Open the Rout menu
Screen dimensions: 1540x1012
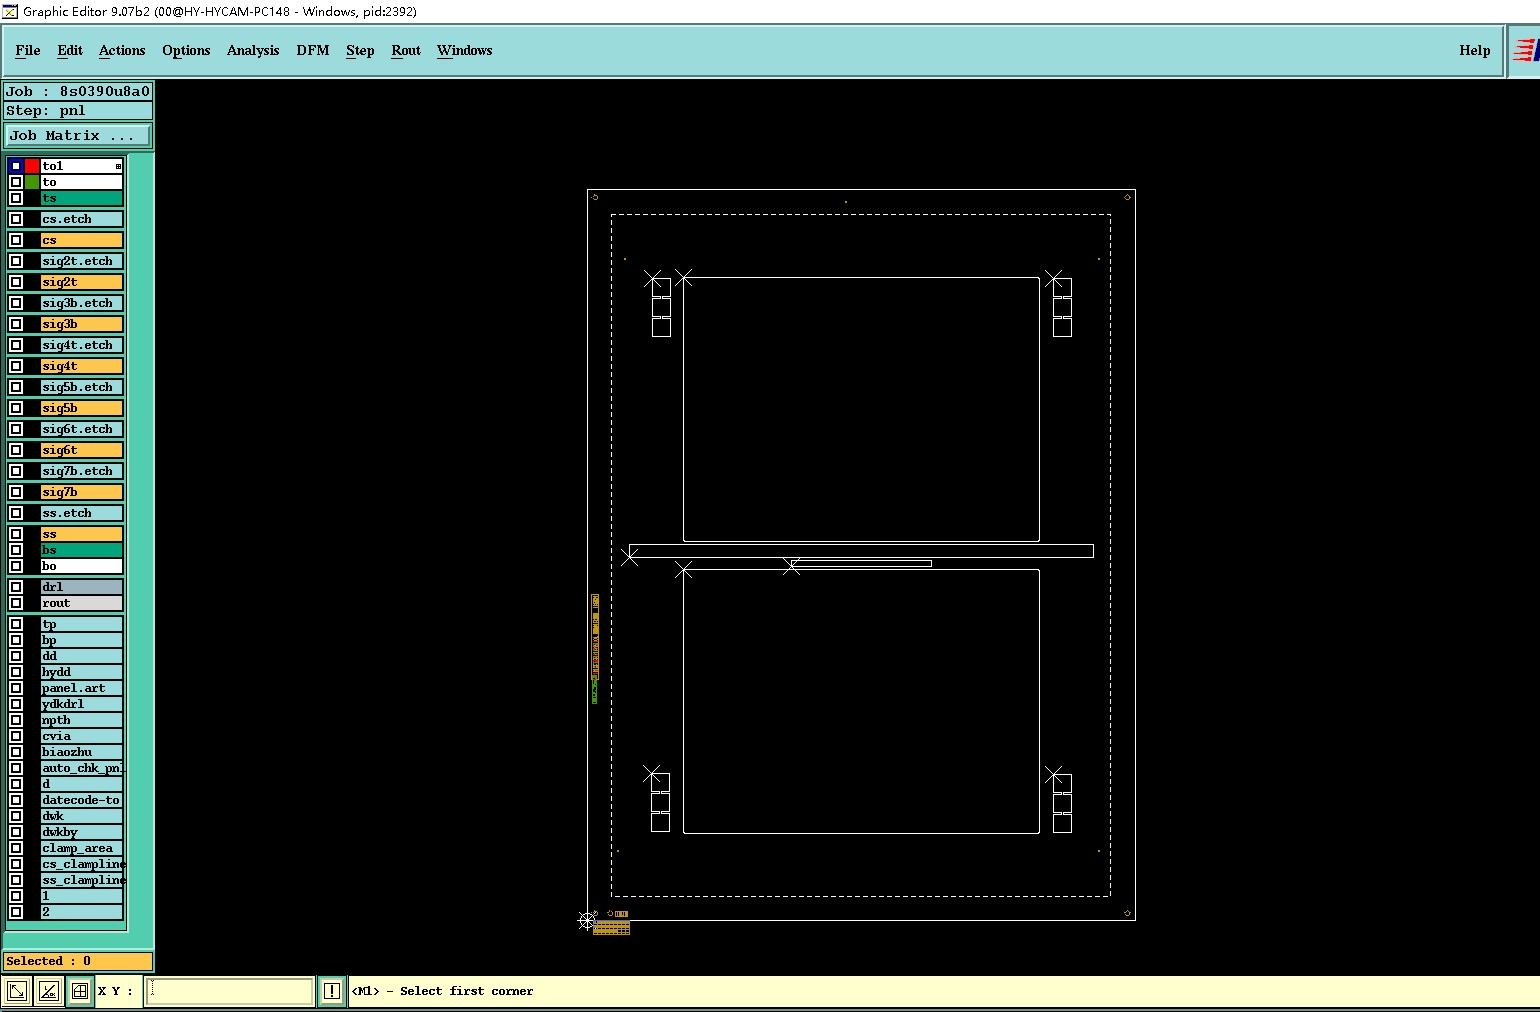pyautogui.click(x=406, y=50)
